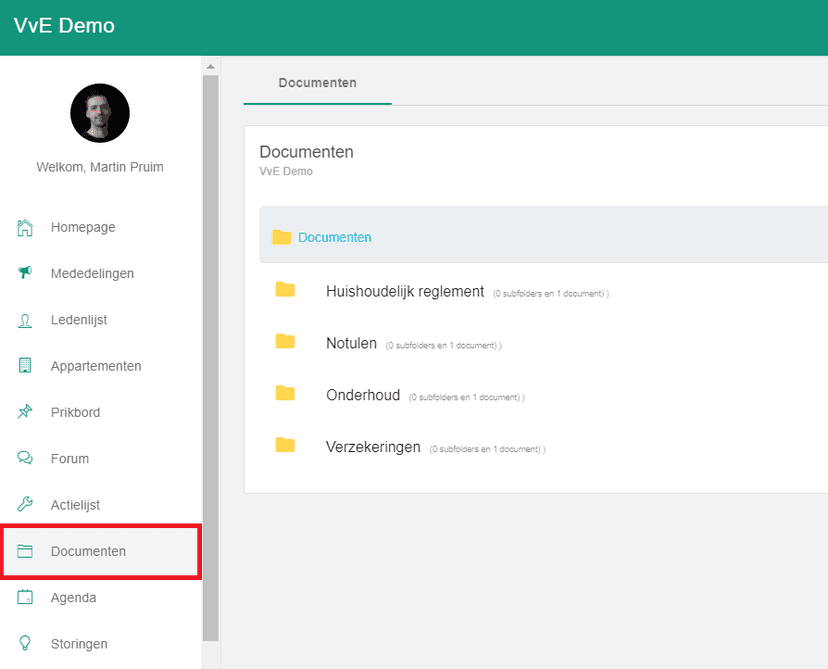Screen dimensions: 828x669
Task: Open the Huishoudelijk reglement folder icon
Action: pos(285,289)
